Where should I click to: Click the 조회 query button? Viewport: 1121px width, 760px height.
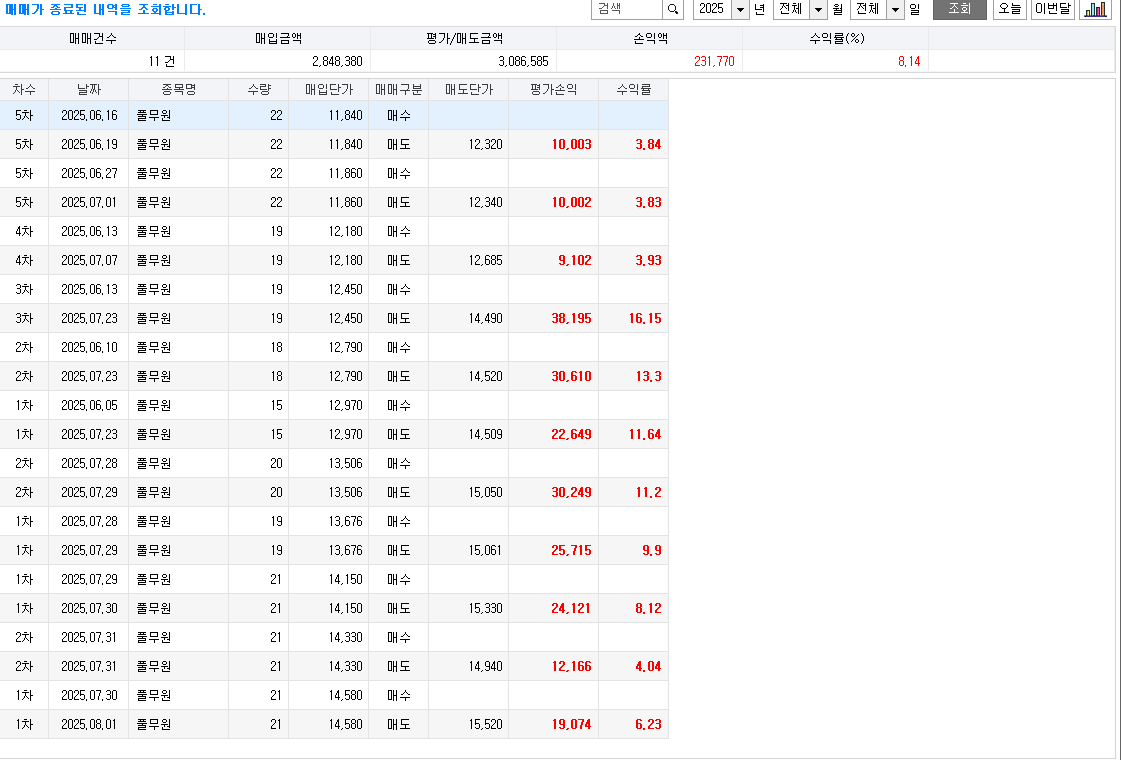(x=959, y=9)
